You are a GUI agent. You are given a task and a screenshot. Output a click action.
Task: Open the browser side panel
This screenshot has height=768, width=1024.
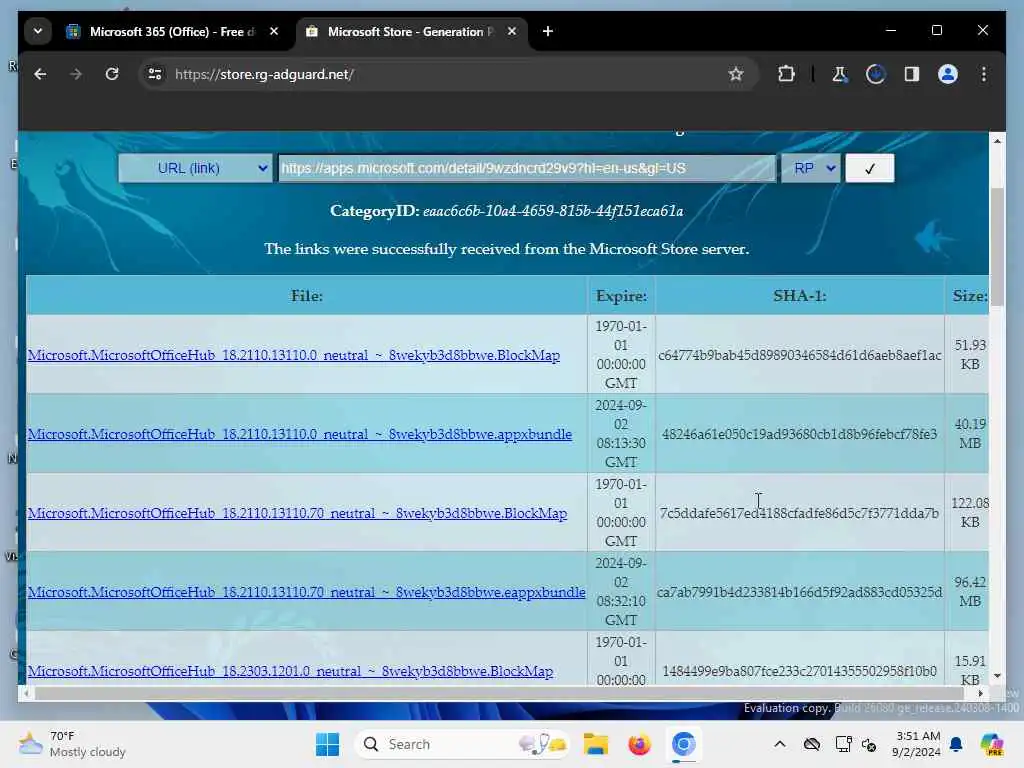pos(912,74)
